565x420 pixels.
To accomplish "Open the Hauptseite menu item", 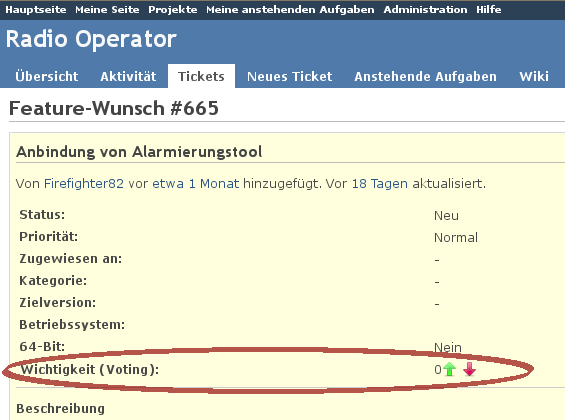I will [x=36, y=9].
